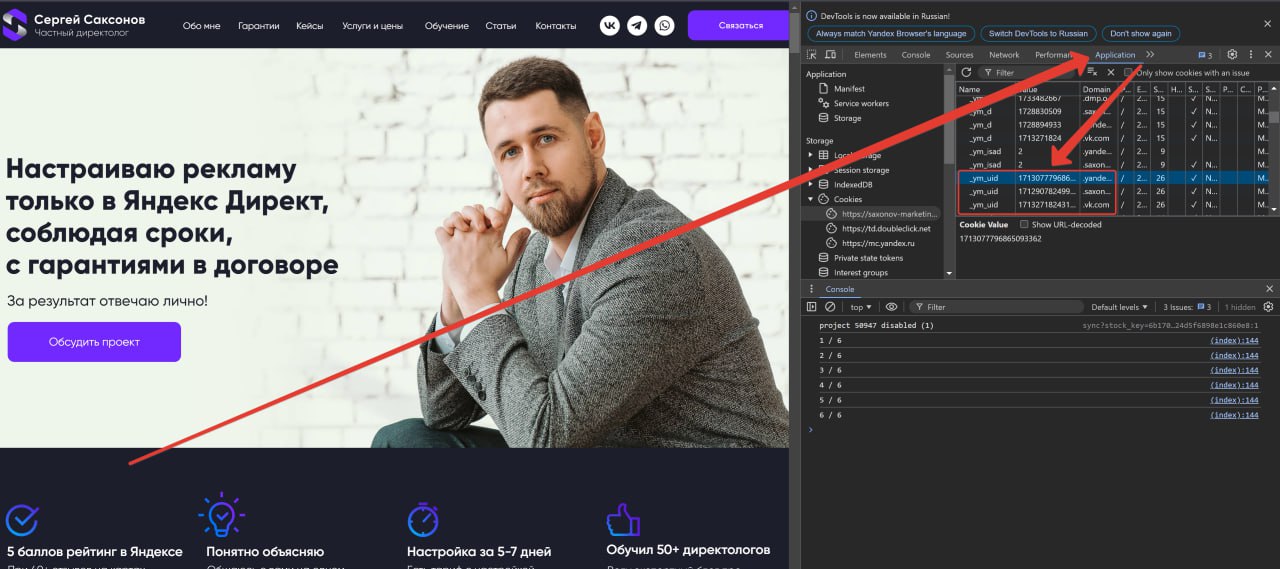1280x569 pixels.
Task: Switch to the Sources tab
Action: [959, 55]
